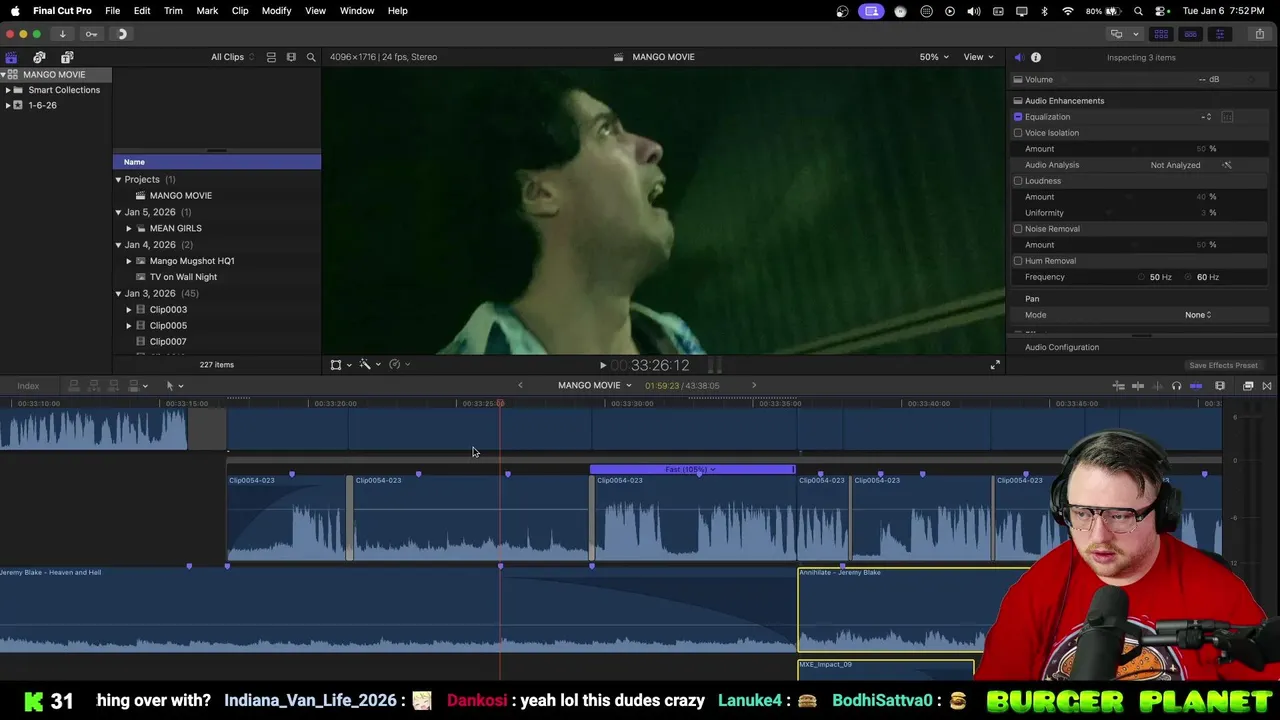The height and width of the screenshot is (720, 1280).
Task: Select the 60 Hz frequency radio button
Action: 1189,277
